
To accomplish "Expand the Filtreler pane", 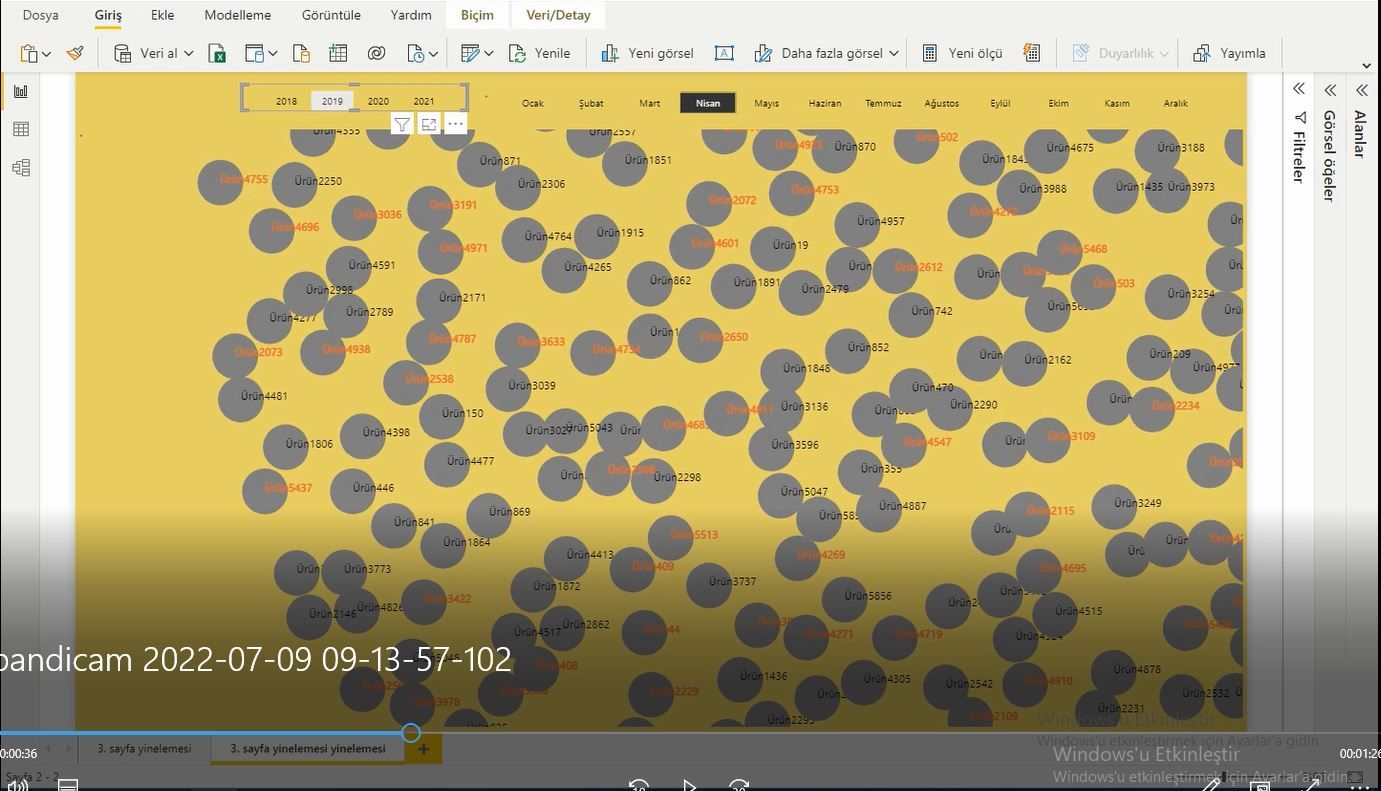I will (1299, 89).
